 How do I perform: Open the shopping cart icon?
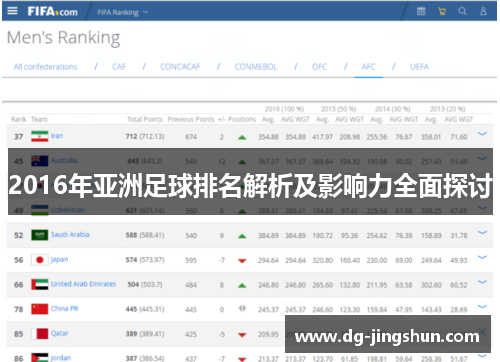(x=442, y=11)
